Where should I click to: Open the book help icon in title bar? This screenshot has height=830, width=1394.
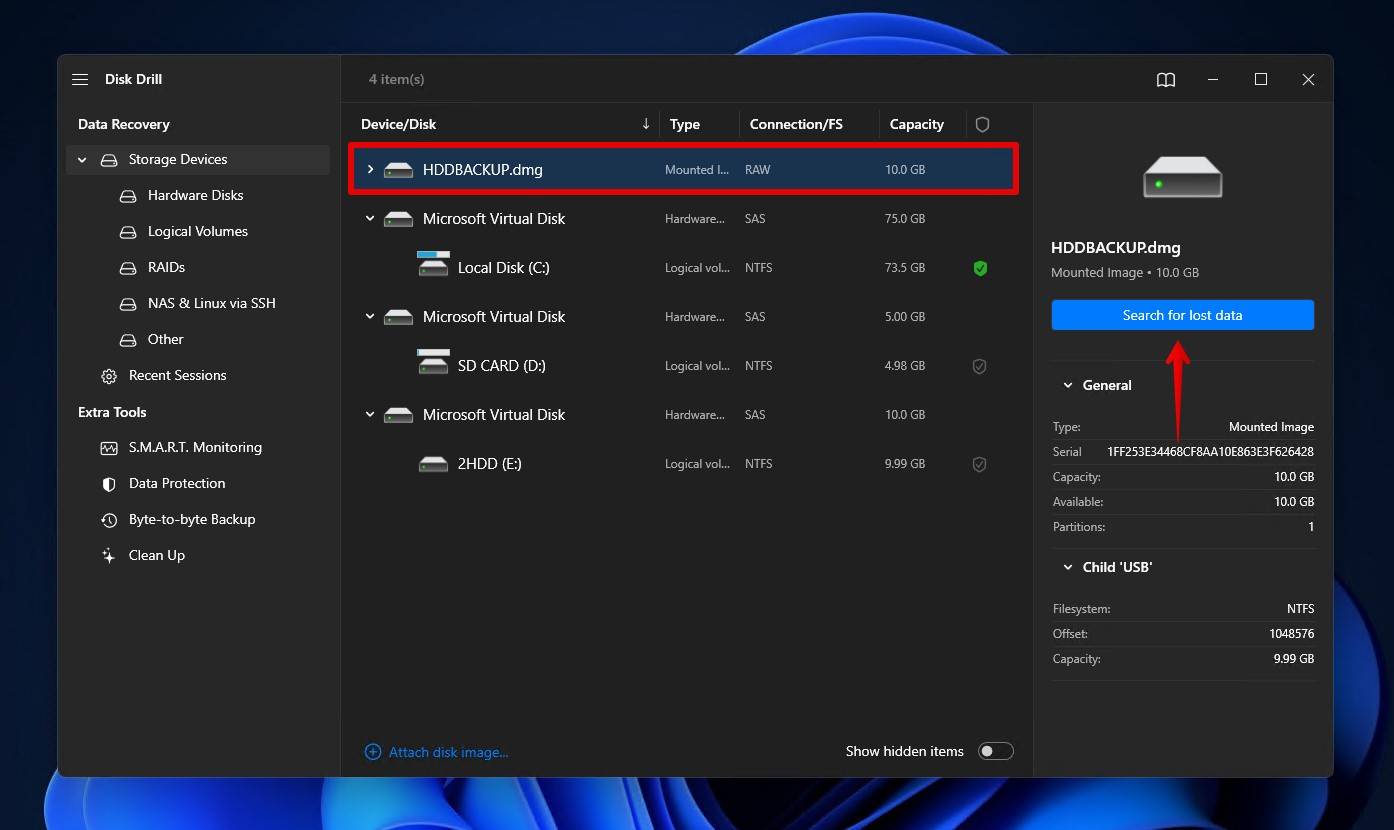coord(1166,80)
